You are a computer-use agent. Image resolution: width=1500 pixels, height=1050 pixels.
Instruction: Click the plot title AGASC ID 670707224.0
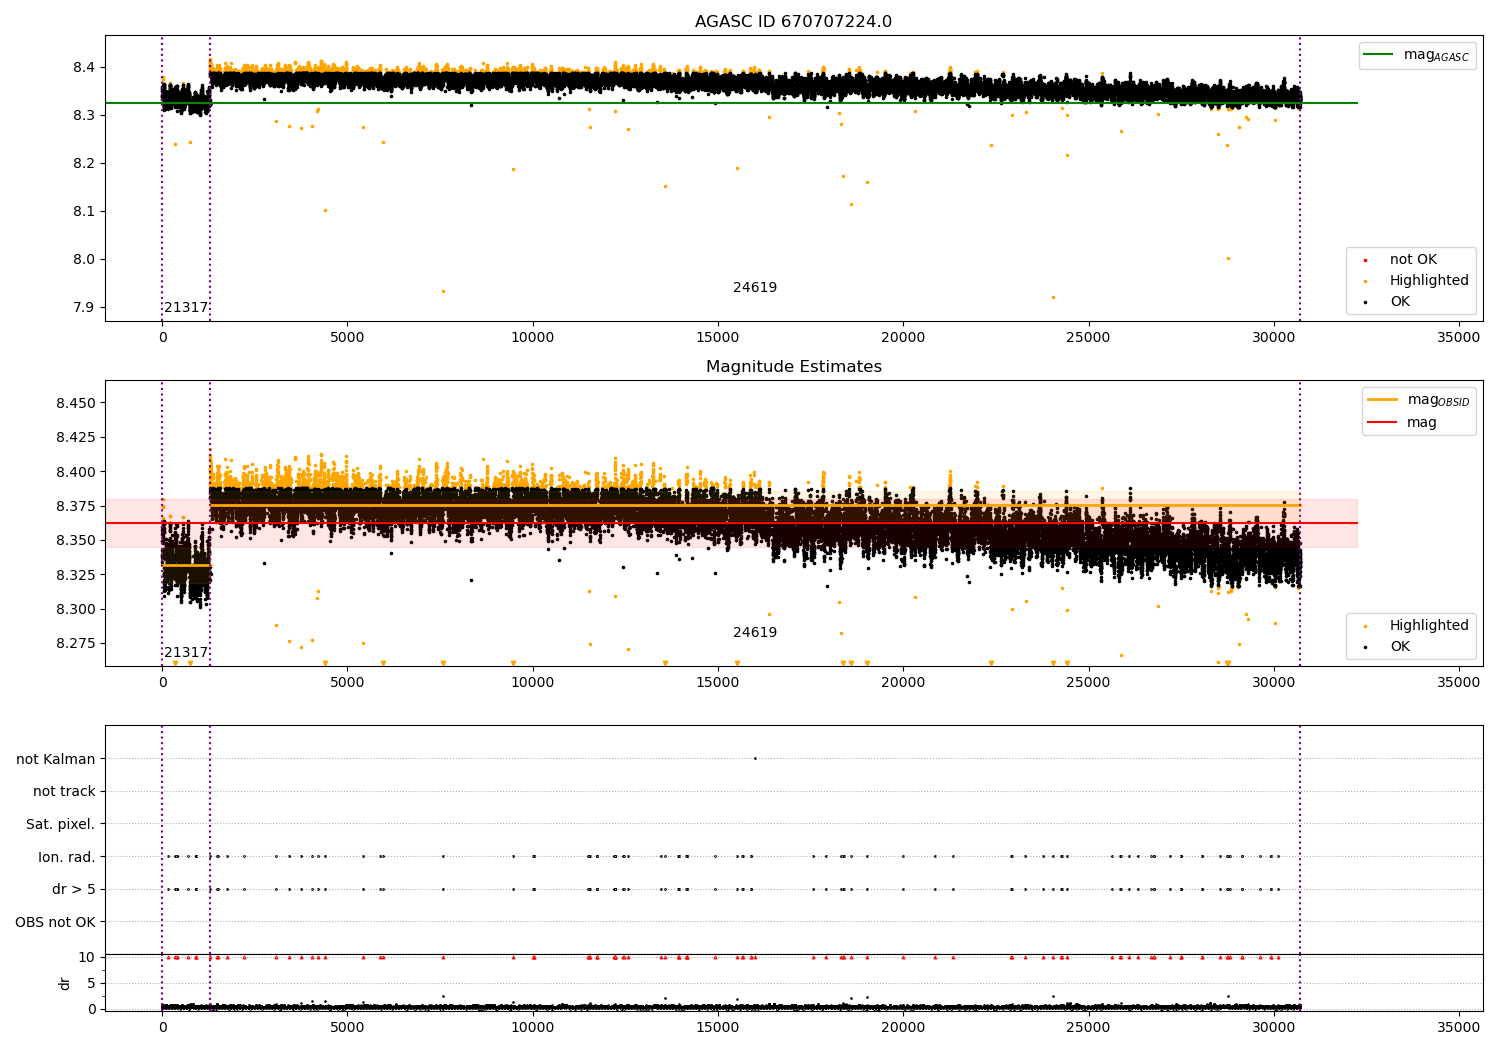[793, 22]
